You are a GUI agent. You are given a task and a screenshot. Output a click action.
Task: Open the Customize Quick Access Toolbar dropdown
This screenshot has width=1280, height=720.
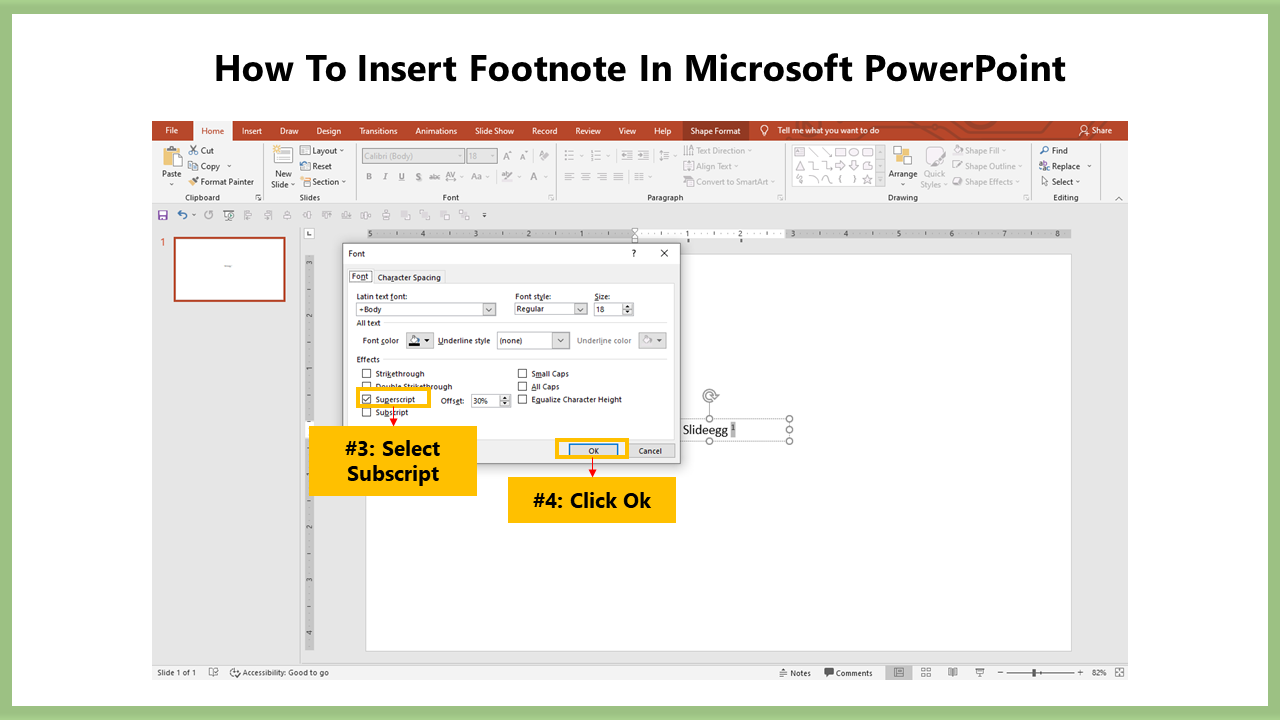(x=485, y=215)
